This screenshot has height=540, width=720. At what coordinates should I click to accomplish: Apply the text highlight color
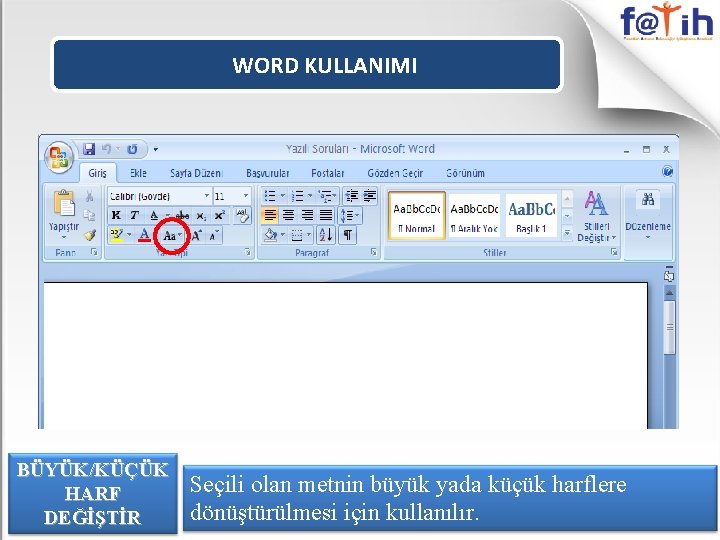tap(117, 235)
